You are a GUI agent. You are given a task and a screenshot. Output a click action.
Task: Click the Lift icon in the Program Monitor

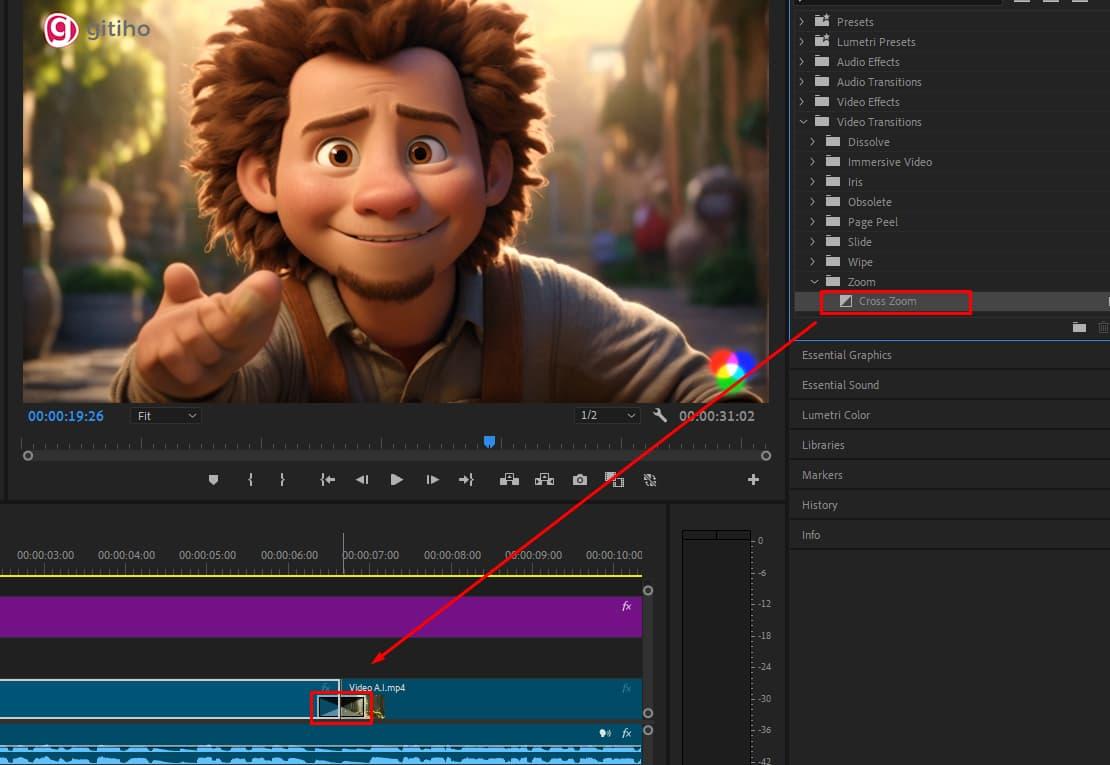508,479
